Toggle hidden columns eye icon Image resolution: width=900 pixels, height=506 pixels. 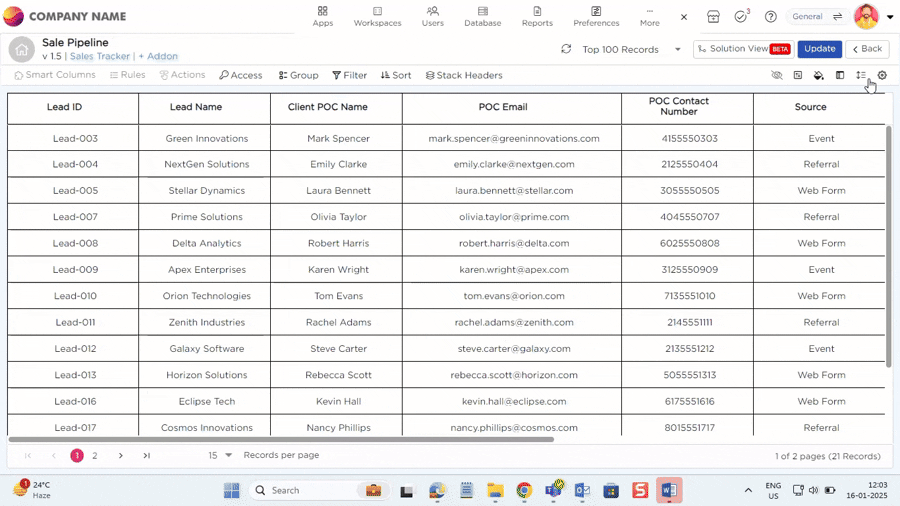pos(777,75)
